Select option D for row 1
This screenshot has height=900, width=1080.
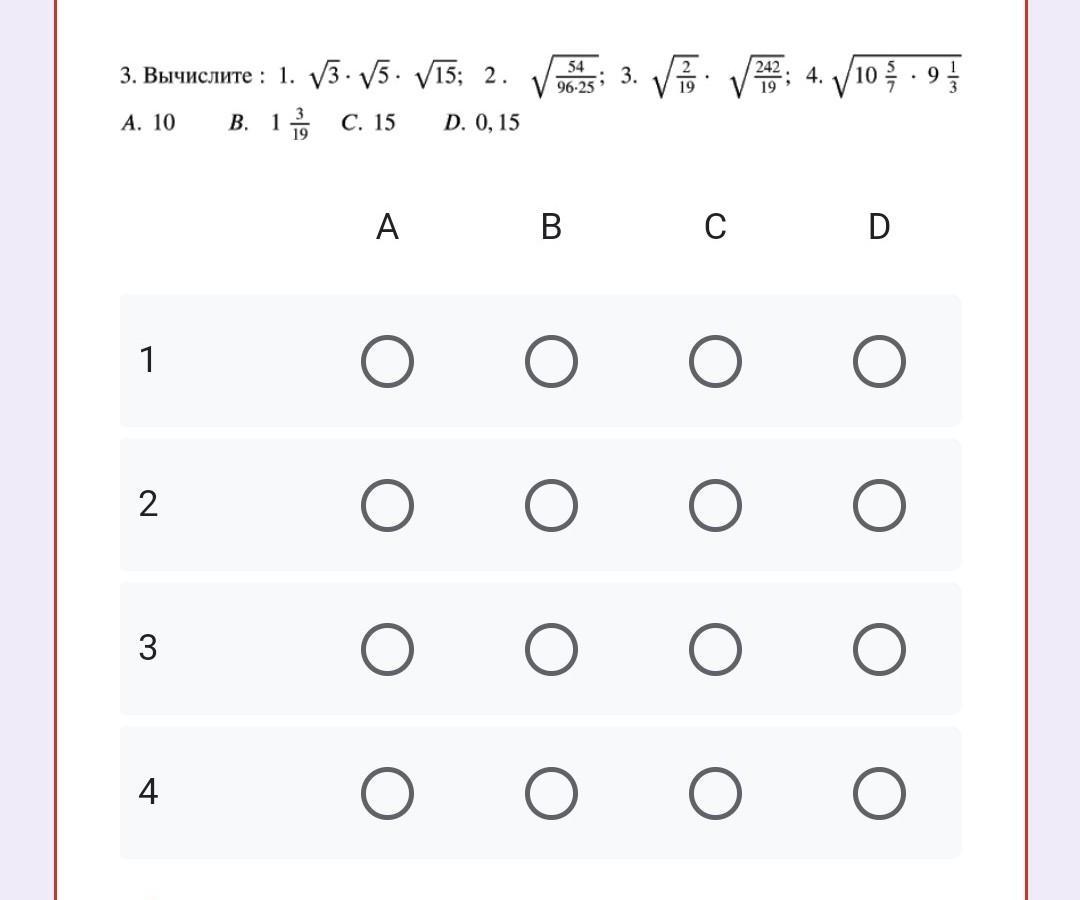click(879, 362)
